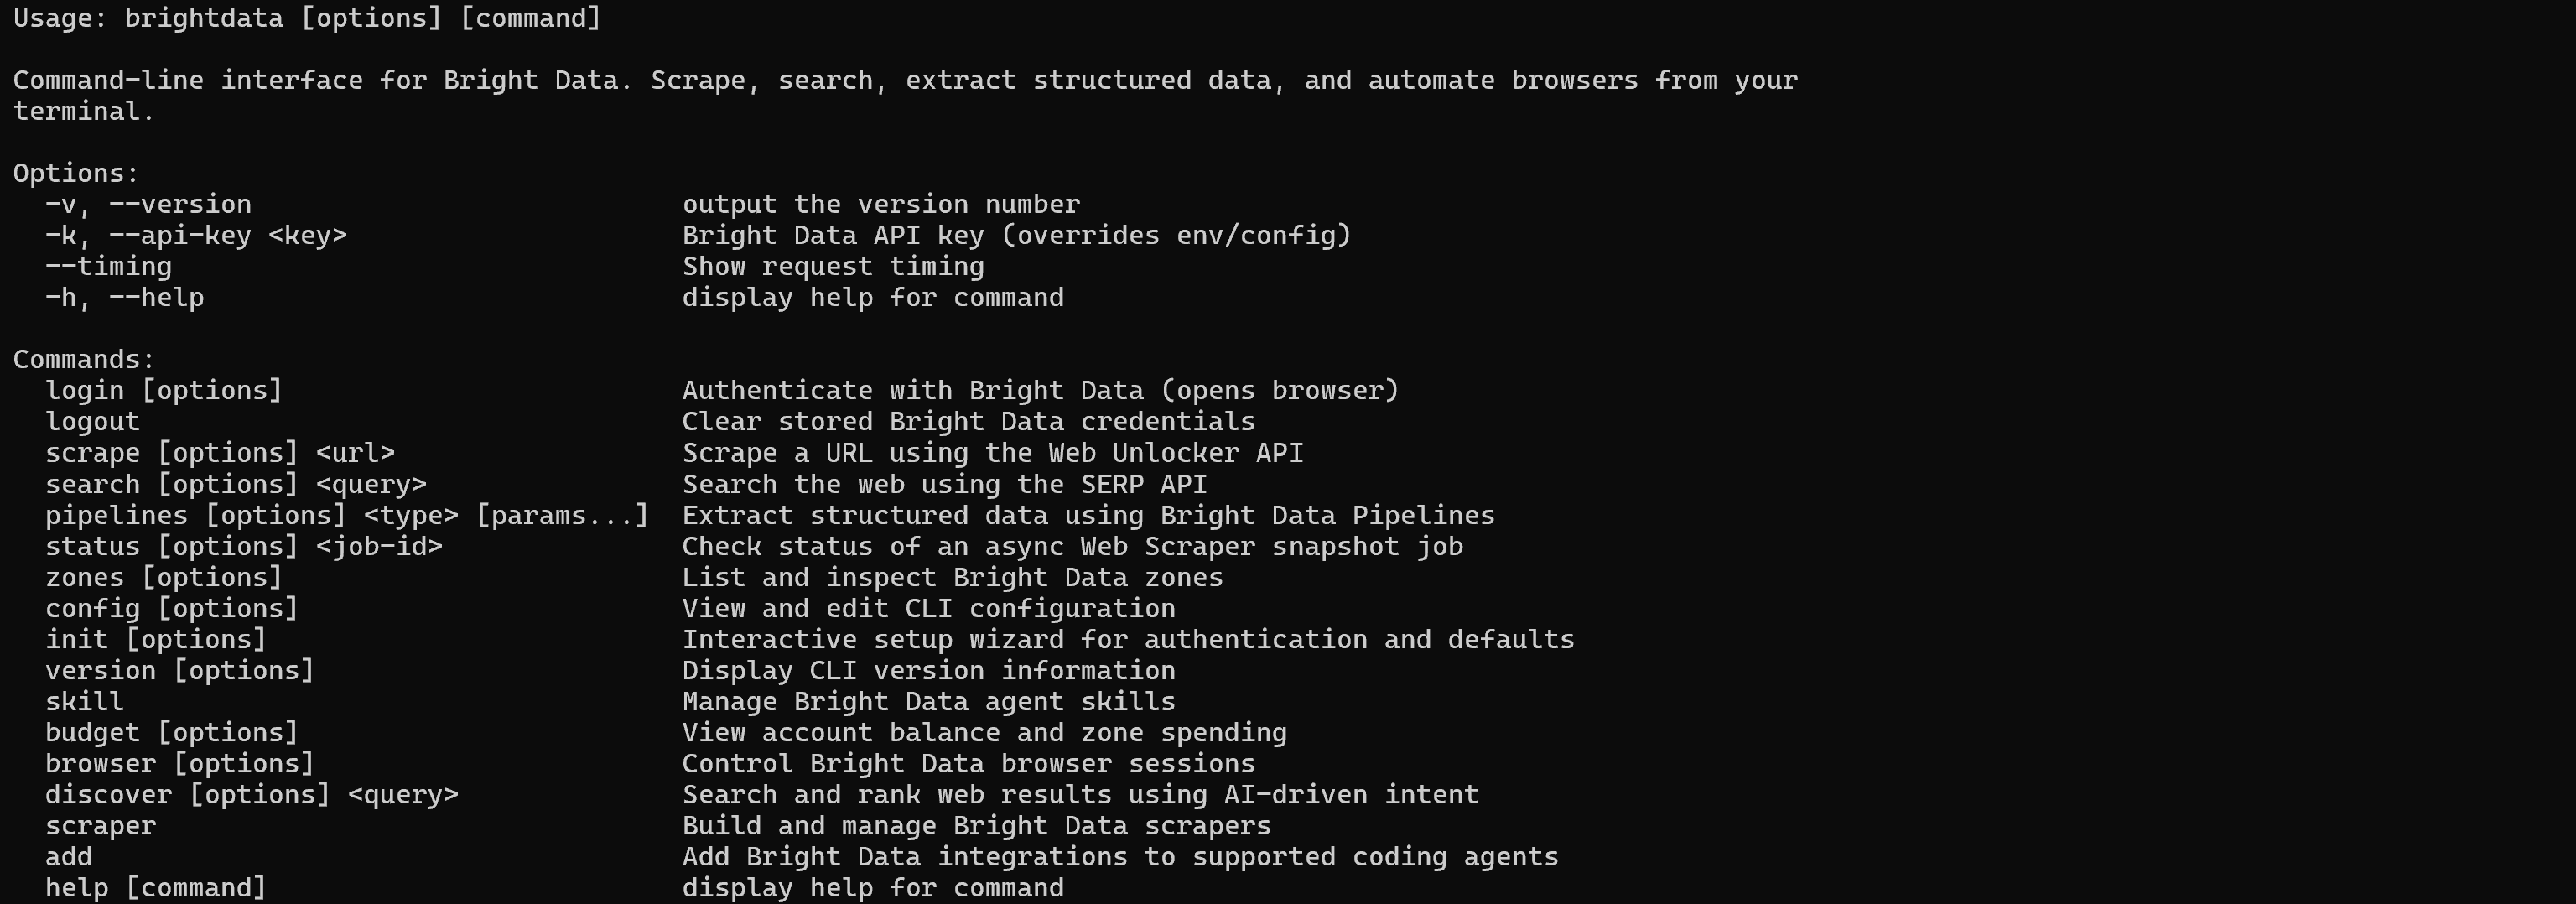Viewport: 2576px width, 904px height.
Task: Click the init [options] command
Action: coord(156,639)
